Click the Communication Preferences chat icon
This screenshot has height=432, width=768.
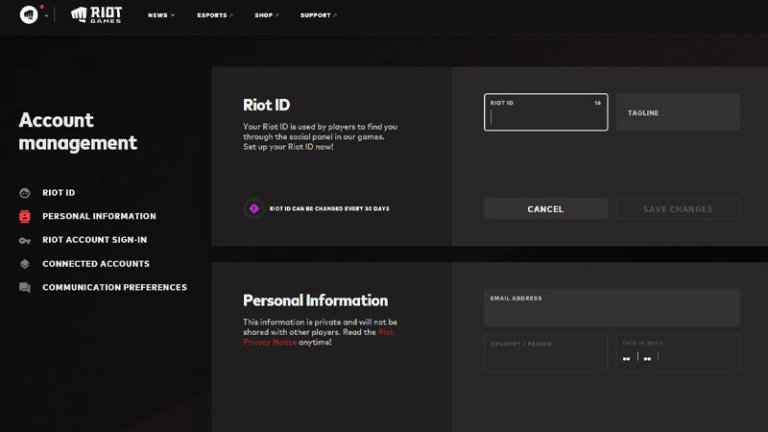click(24, 288)
